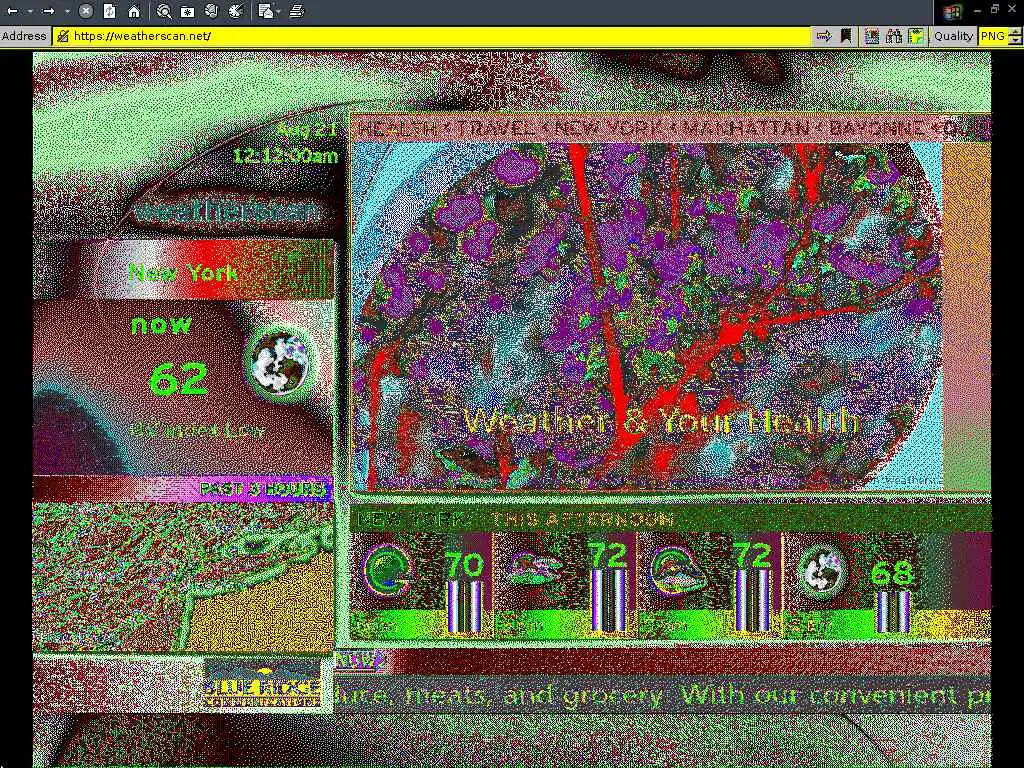
Task: Click the Quality button
Action: pos(953,36)
